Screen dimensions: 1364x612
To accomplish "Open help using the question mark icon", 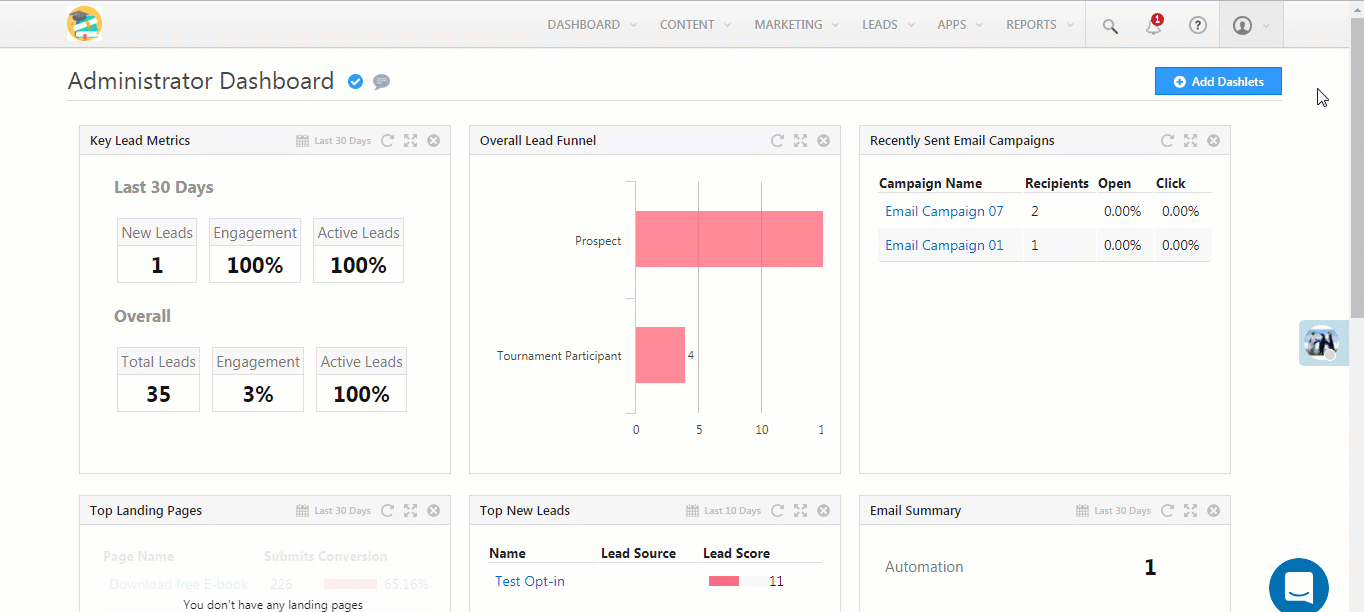I will pyautogui.click(x=1197, y=25).
